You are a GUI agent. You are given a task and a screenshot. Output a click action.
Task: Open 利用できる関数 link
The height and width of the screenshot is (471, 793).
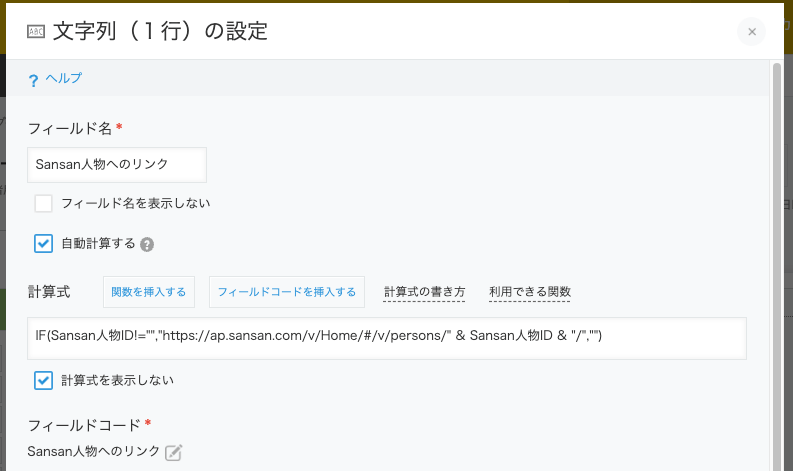point(530,292)
